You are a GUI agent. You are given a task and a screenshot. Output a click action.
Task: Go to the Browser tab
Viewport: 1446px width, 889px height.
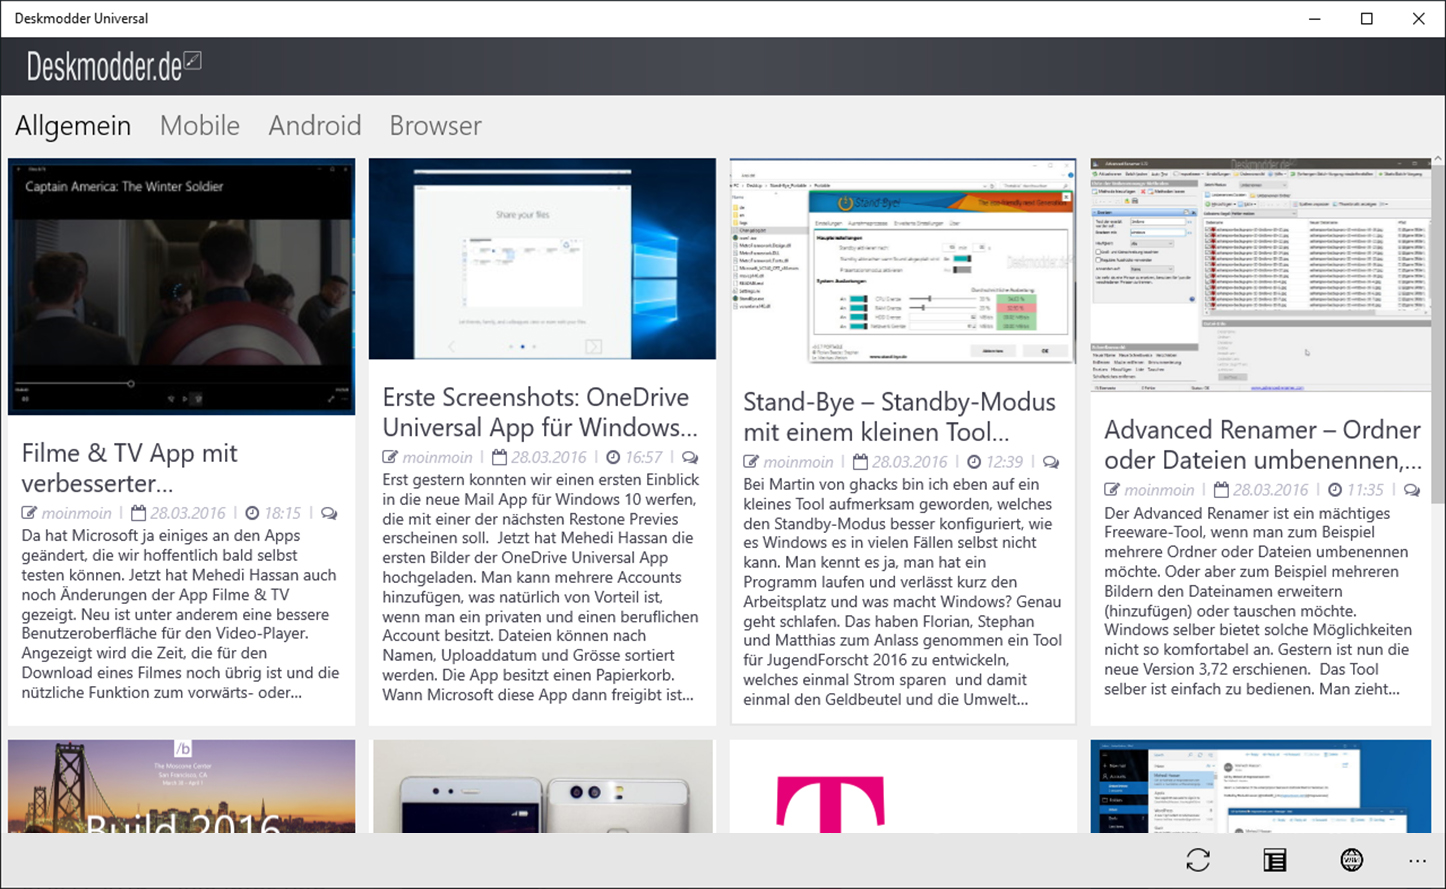coord(436,126)
